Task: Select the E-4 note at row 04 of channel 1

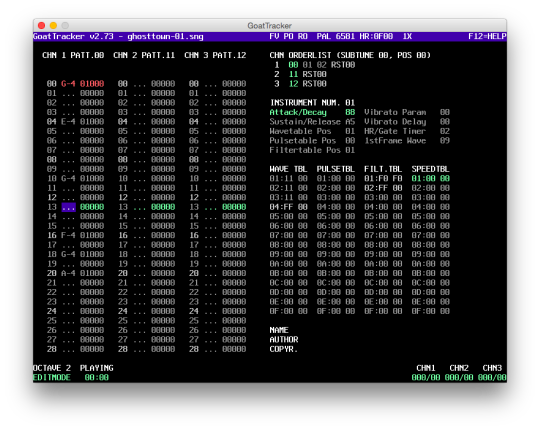Action: point(68,122)
